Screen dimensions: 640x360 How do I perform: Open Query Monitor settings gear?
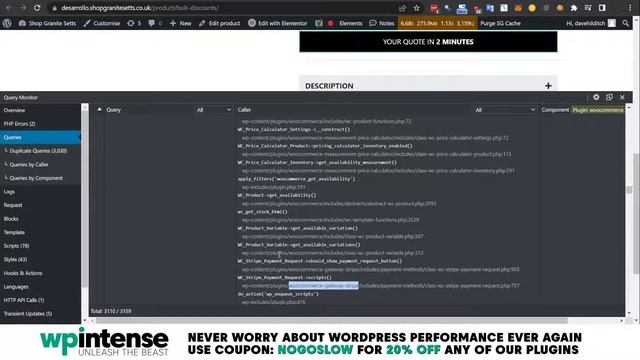596,97
